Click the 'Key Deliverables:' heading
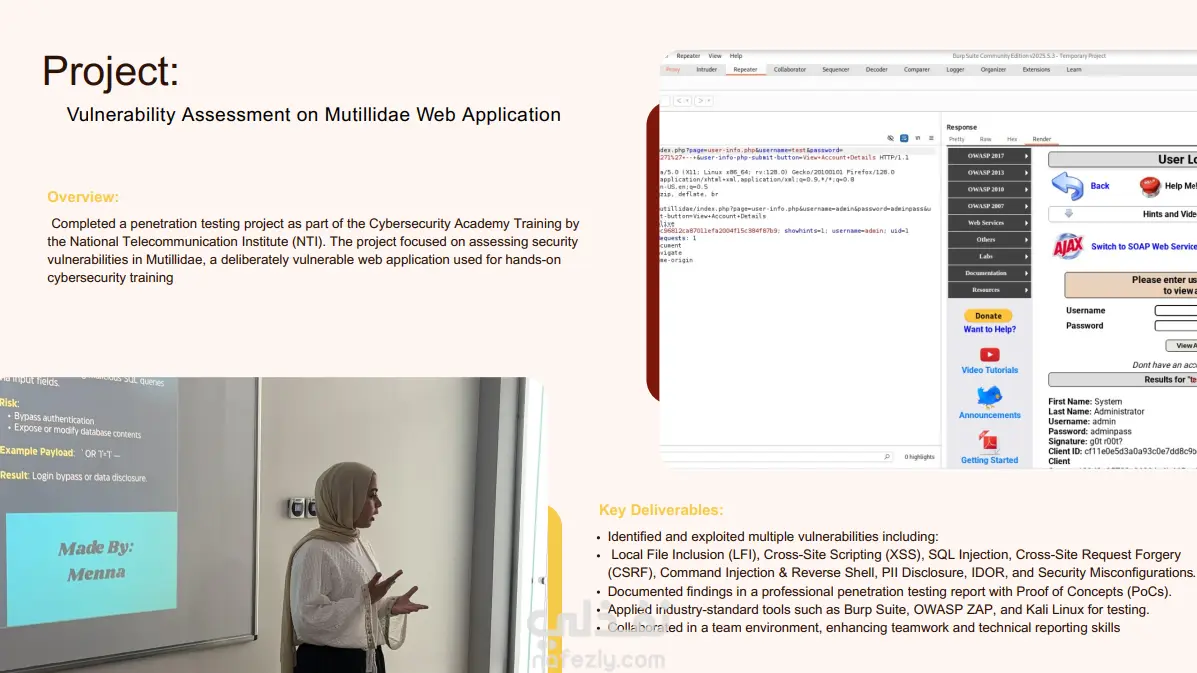The image size is (1197, 673). click(x=661, y=510)
